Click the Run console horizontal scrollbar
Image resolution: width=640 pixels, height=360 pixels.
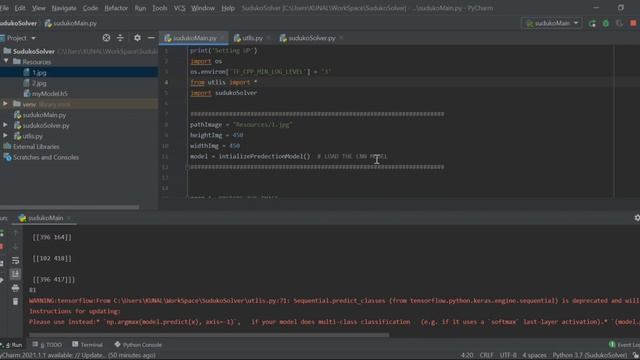pyautogui.click(x=209, y=335)
